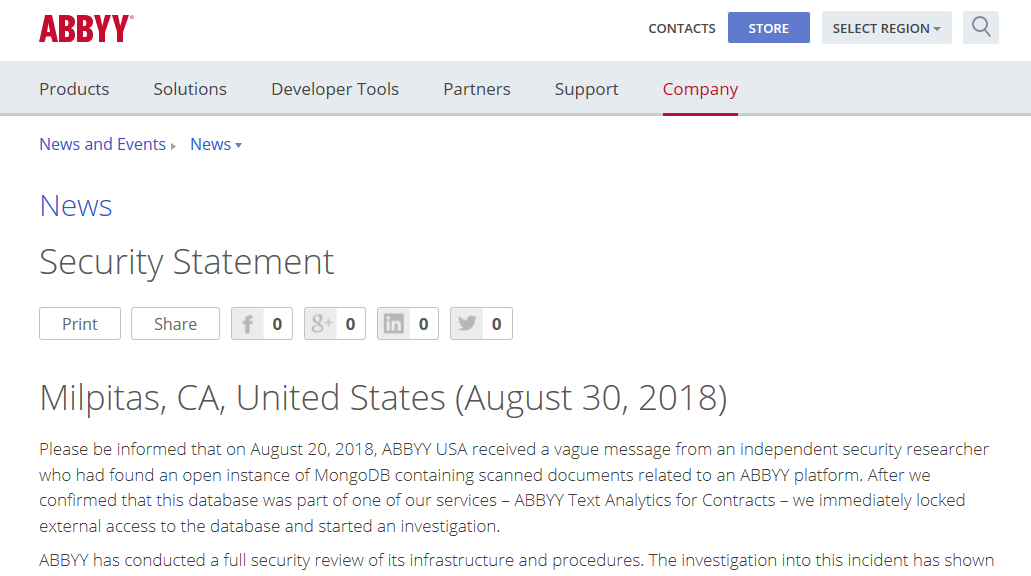Select the Company tab

point(700,89)
